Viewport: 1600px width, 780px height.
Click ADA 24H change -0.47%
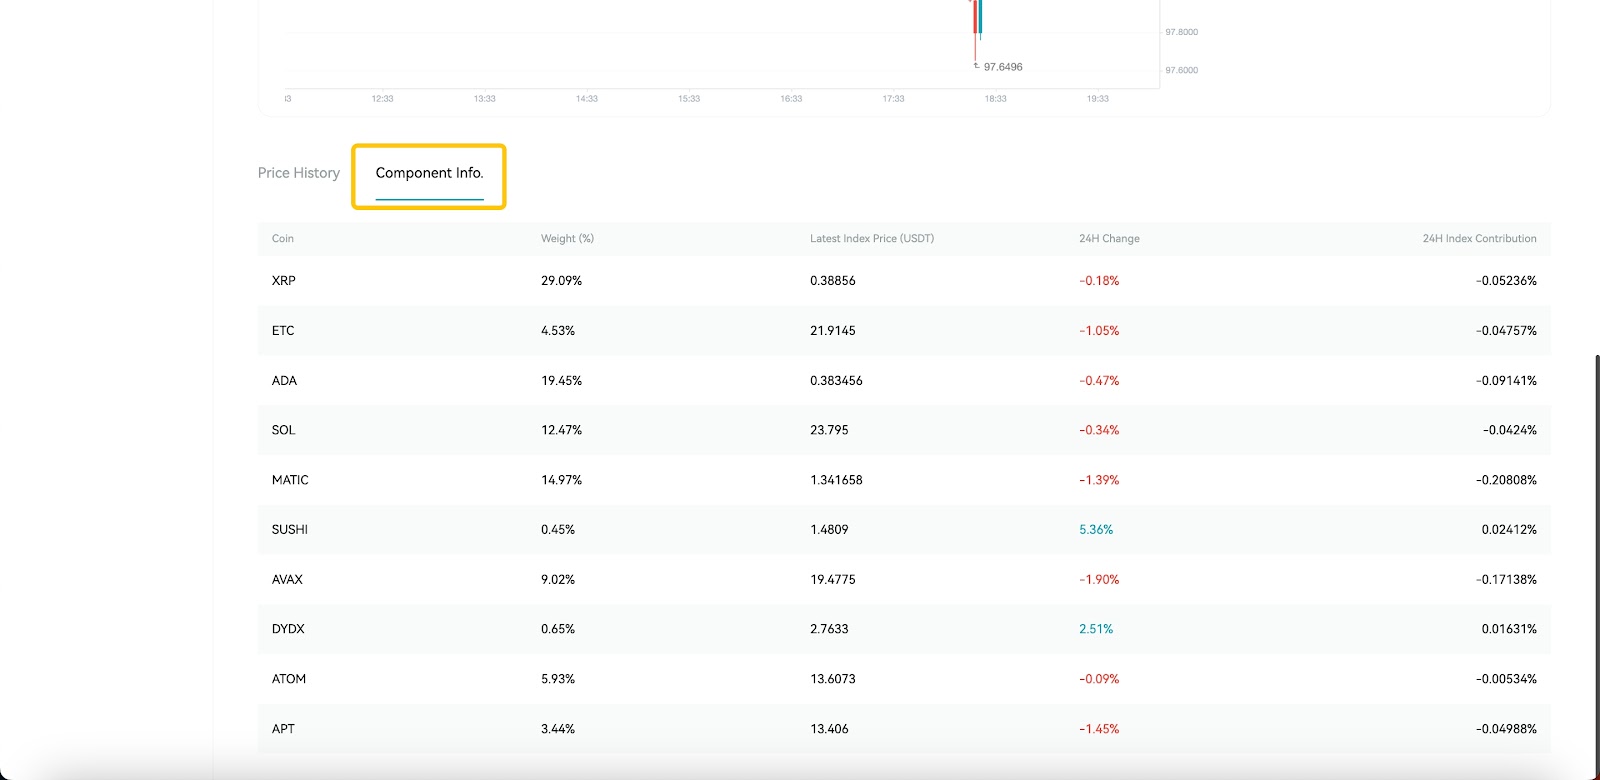pos(1099,381)
